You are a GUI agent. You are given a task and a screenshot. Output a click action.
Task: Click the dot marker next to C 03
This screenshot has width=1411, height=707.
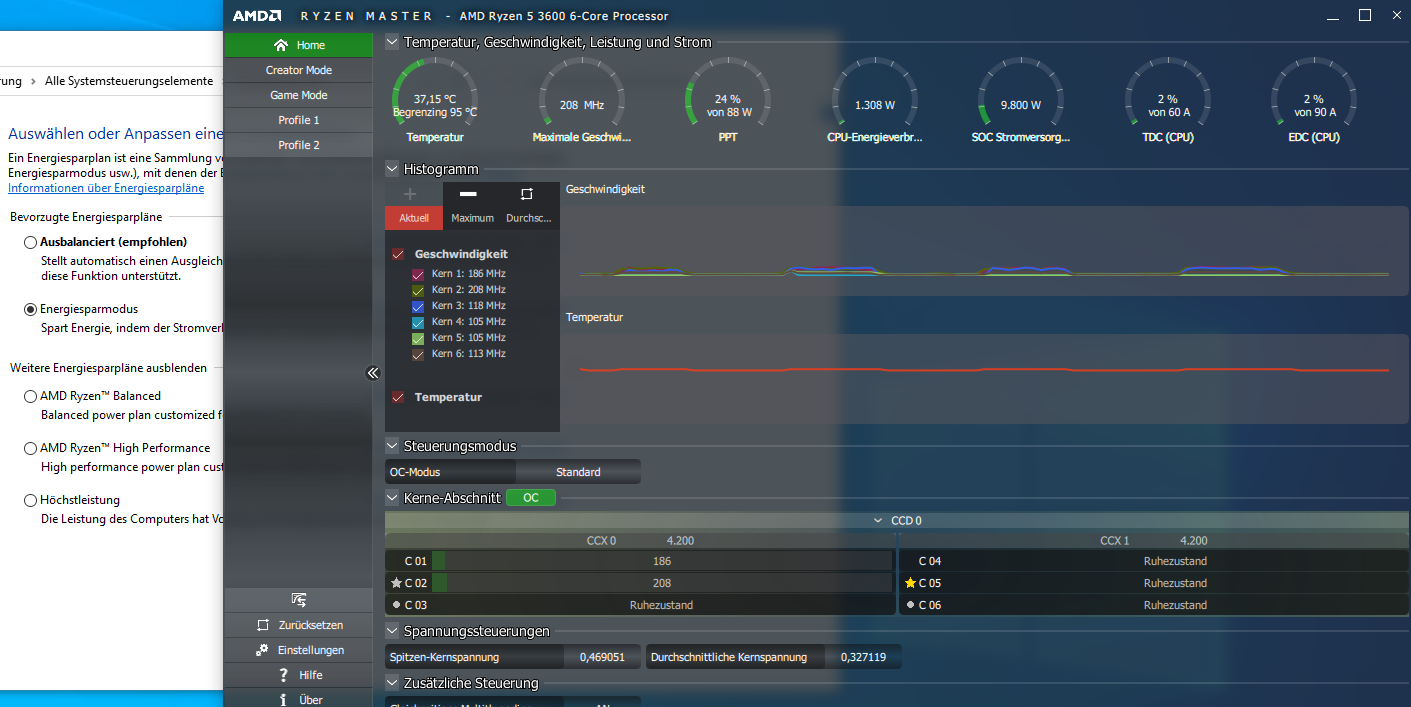[397, 605]
